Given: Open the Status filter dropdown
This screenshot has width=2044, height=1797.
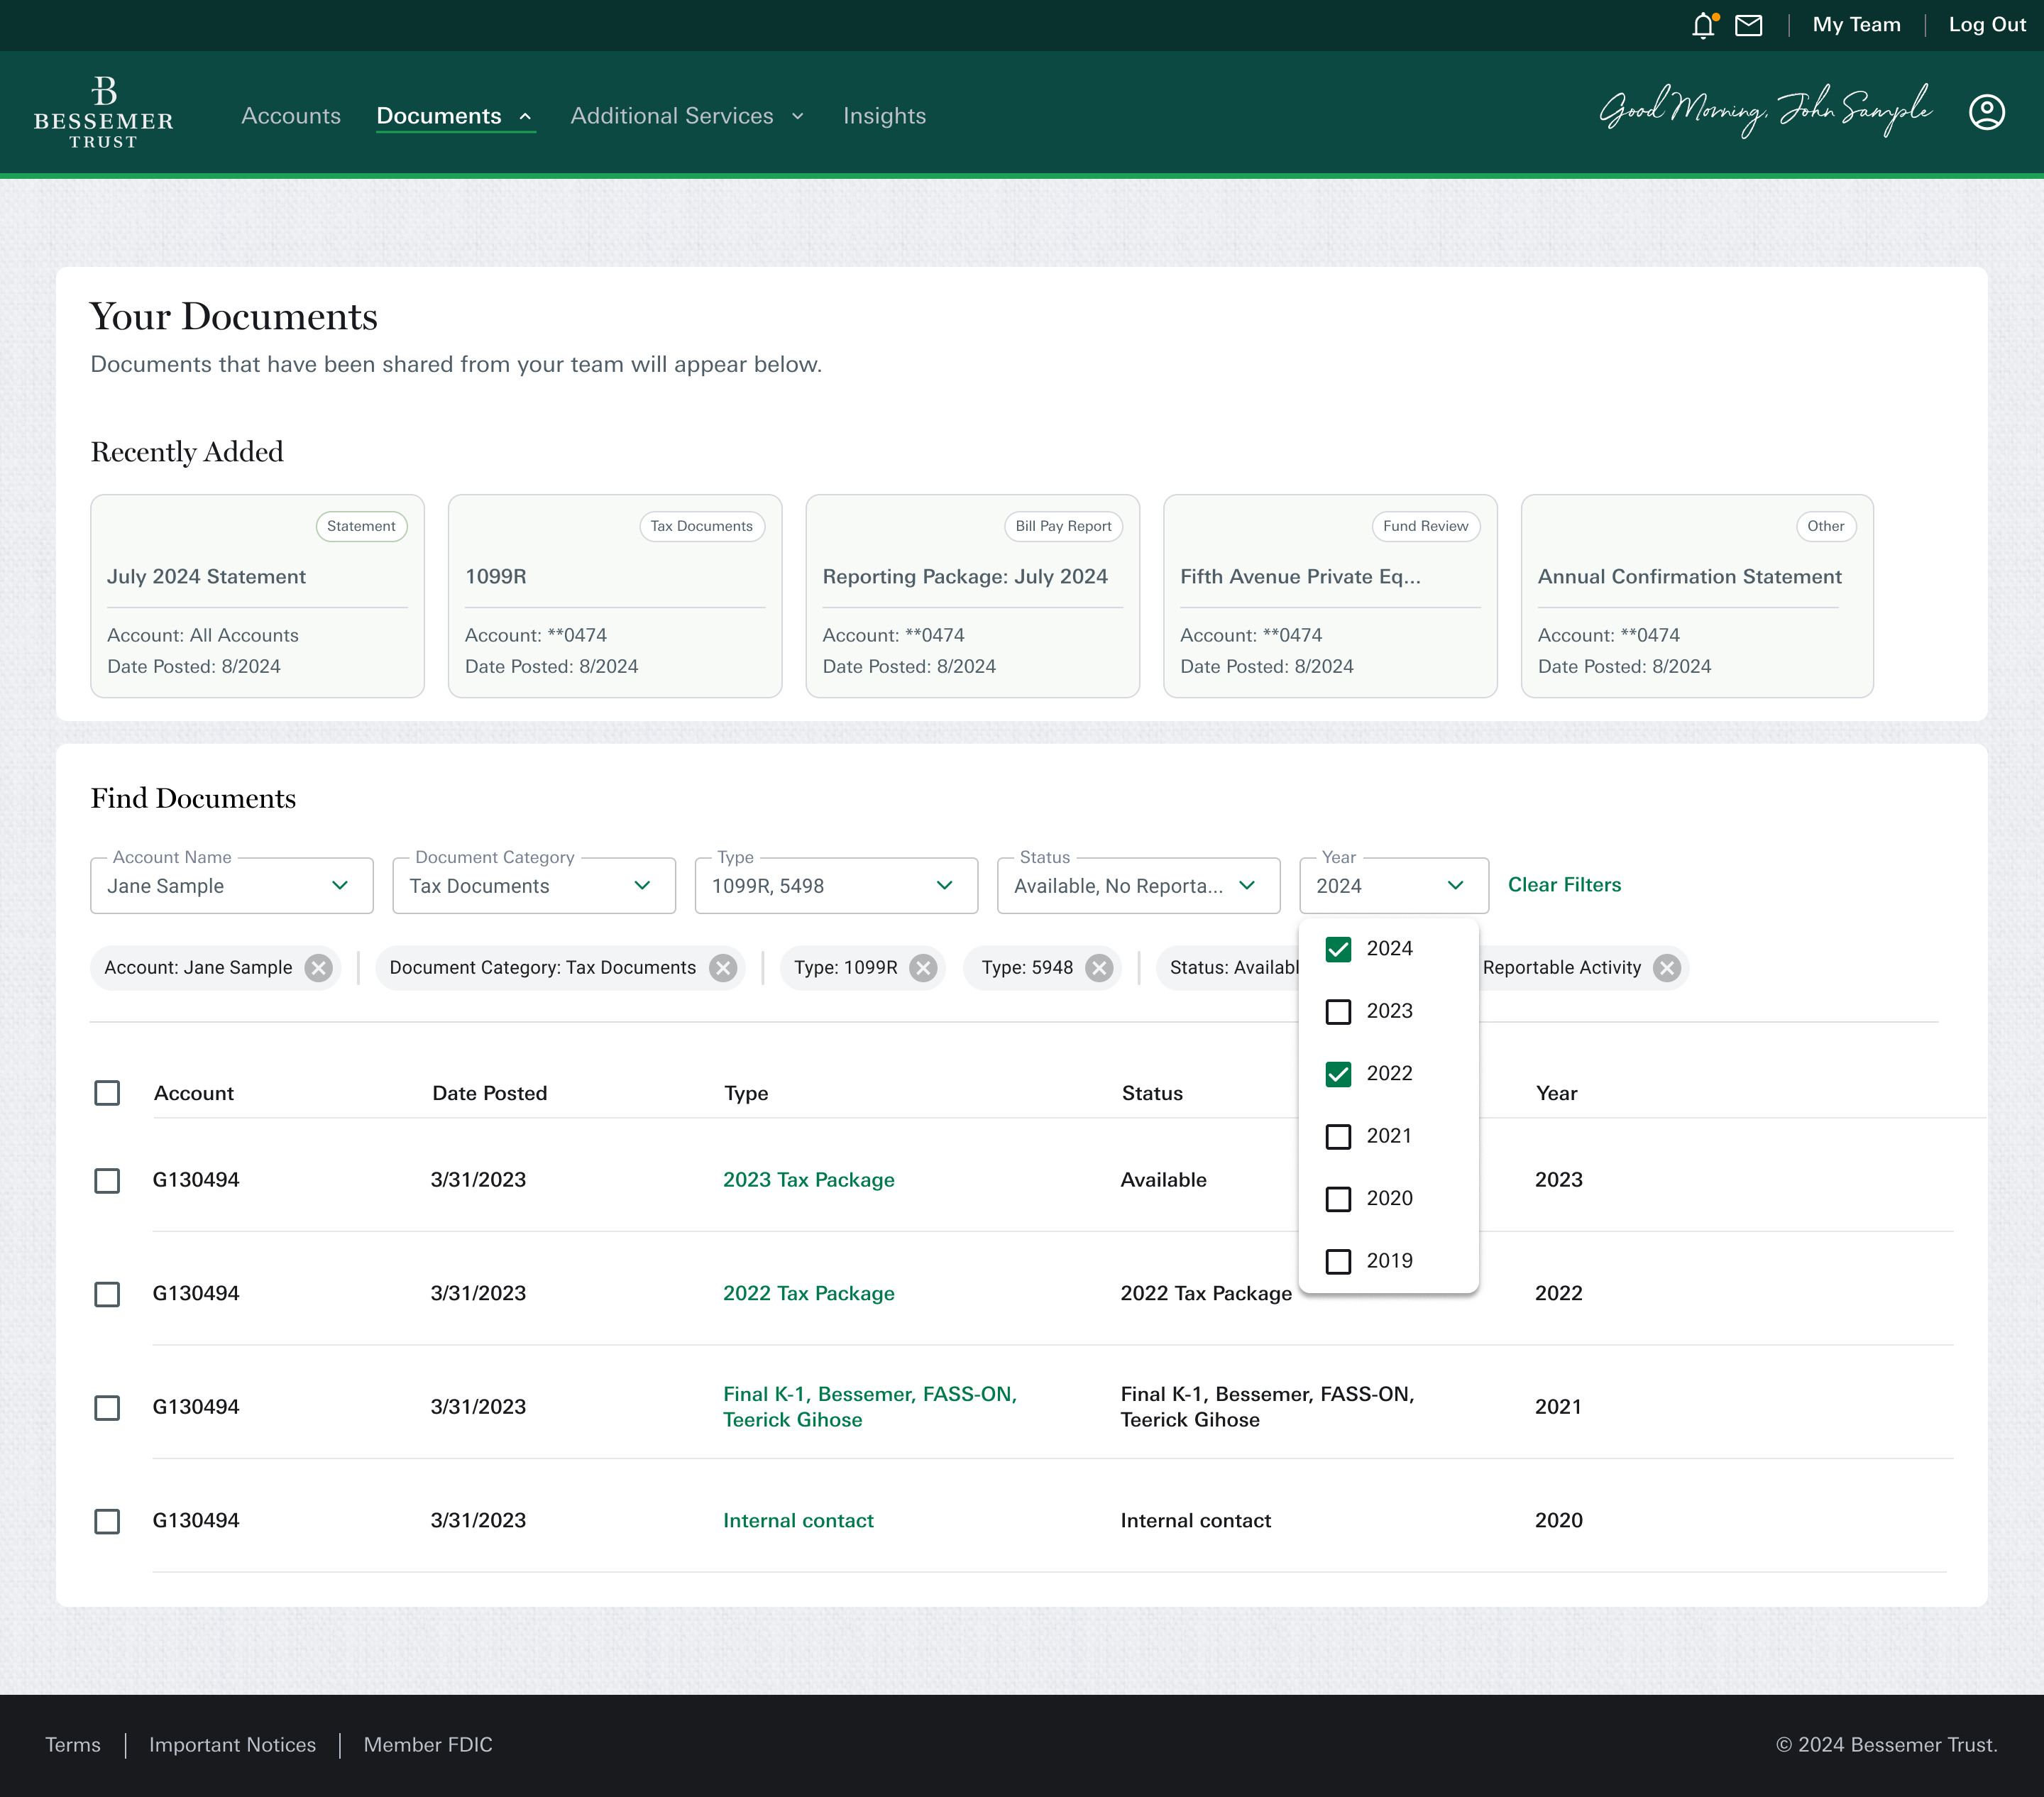Looking at the screenshot, I should click(x=1138, y=886).
